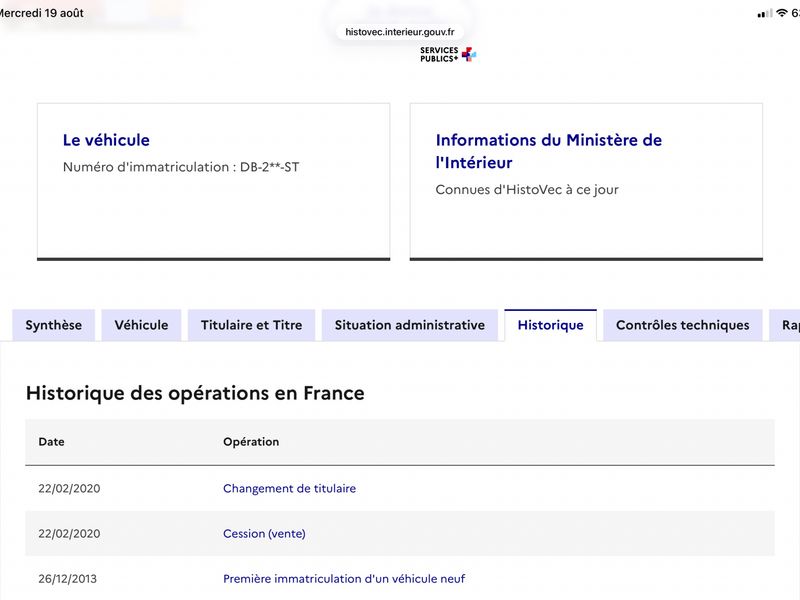
Task: Click the Cession (vente) operation
Action: (x=264, y=534)
